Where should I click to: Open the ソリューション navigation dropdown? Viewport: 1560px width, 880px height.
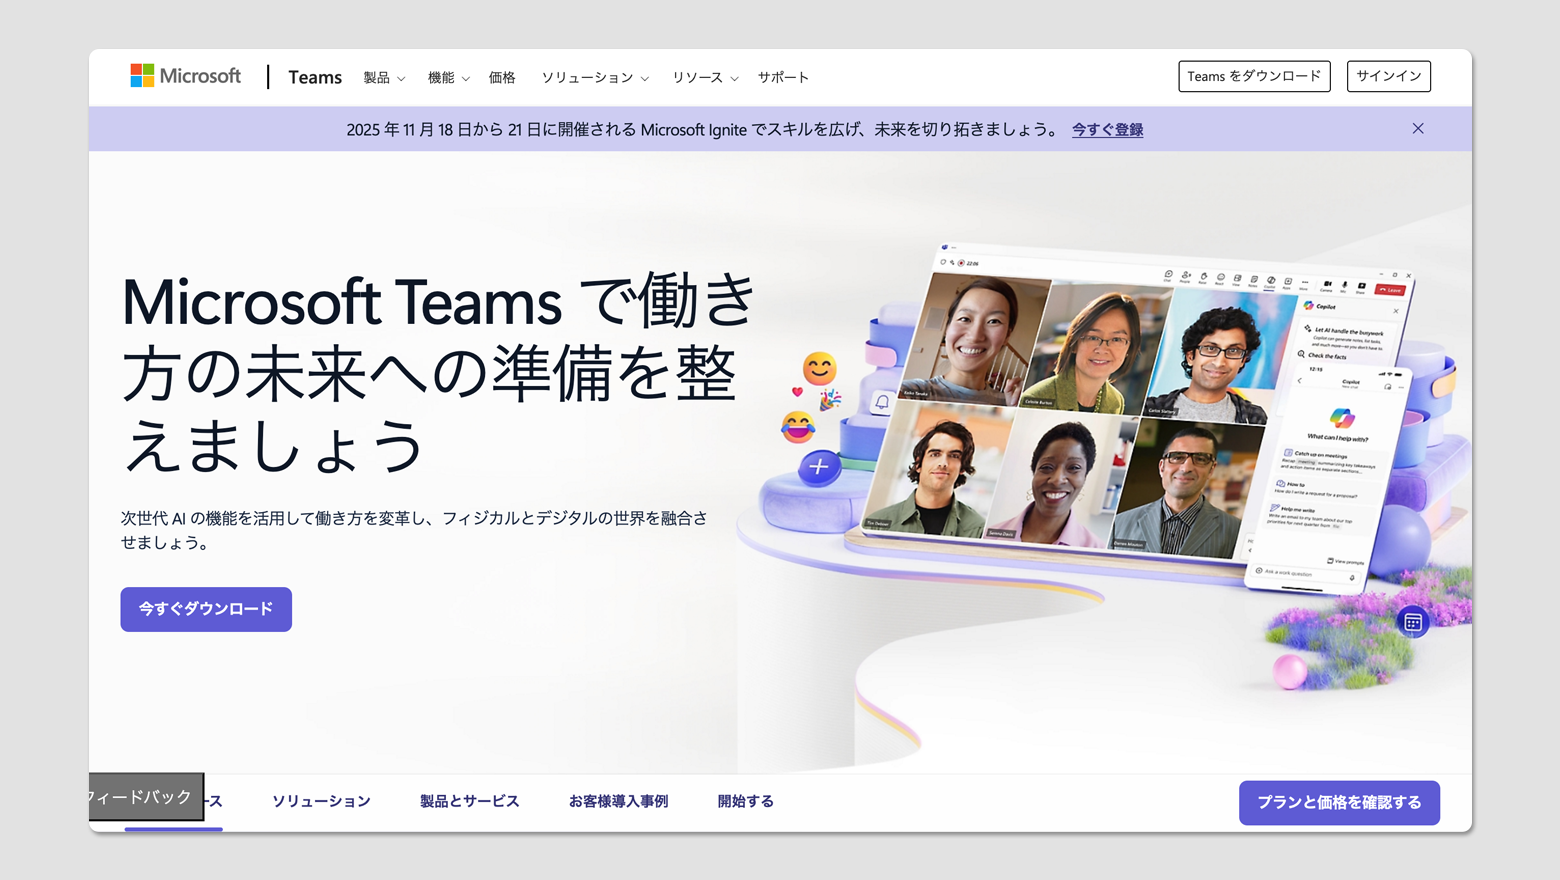[x=595, y=78]
